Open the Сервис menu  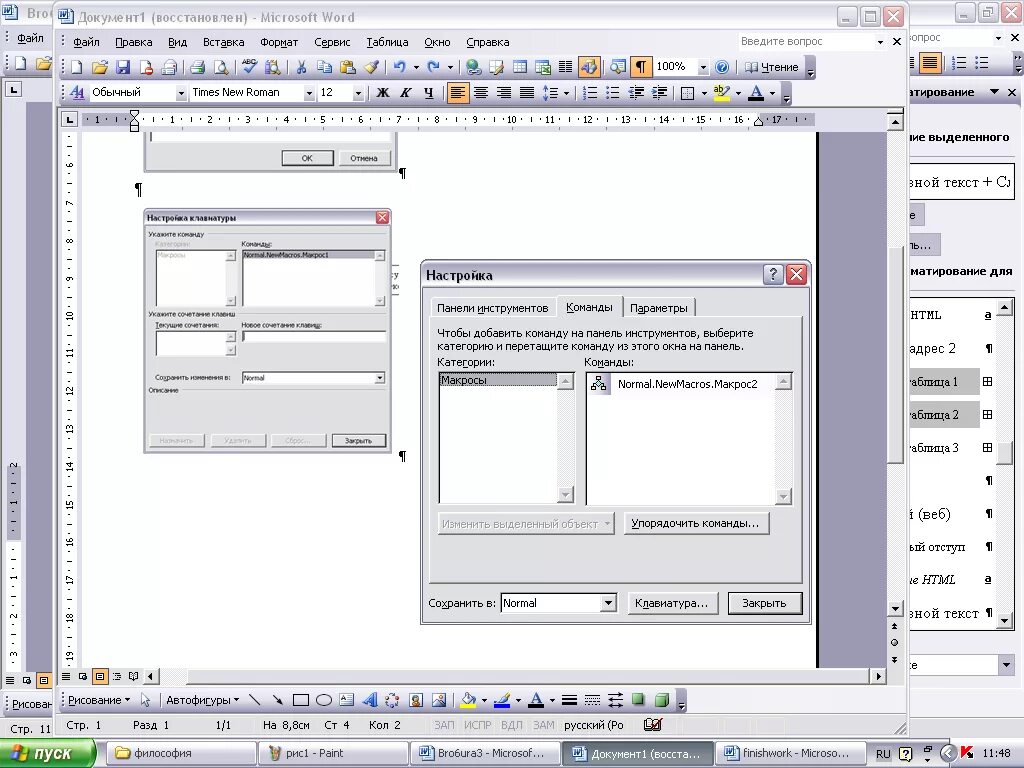coord(332,42)
